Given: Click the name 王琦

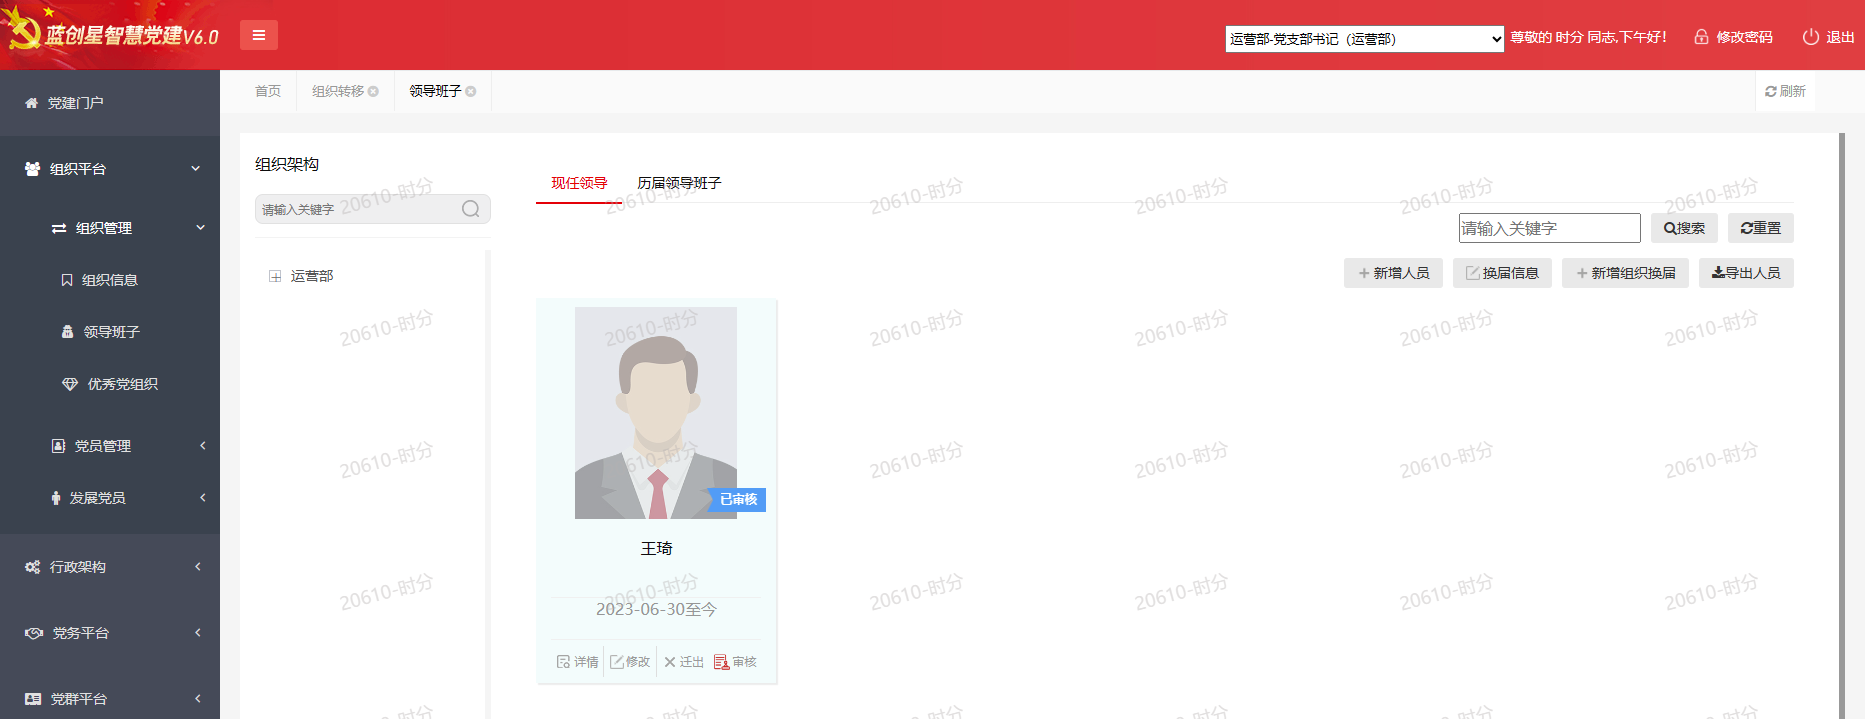Looking at the screenshot, I should coord(656,549).
